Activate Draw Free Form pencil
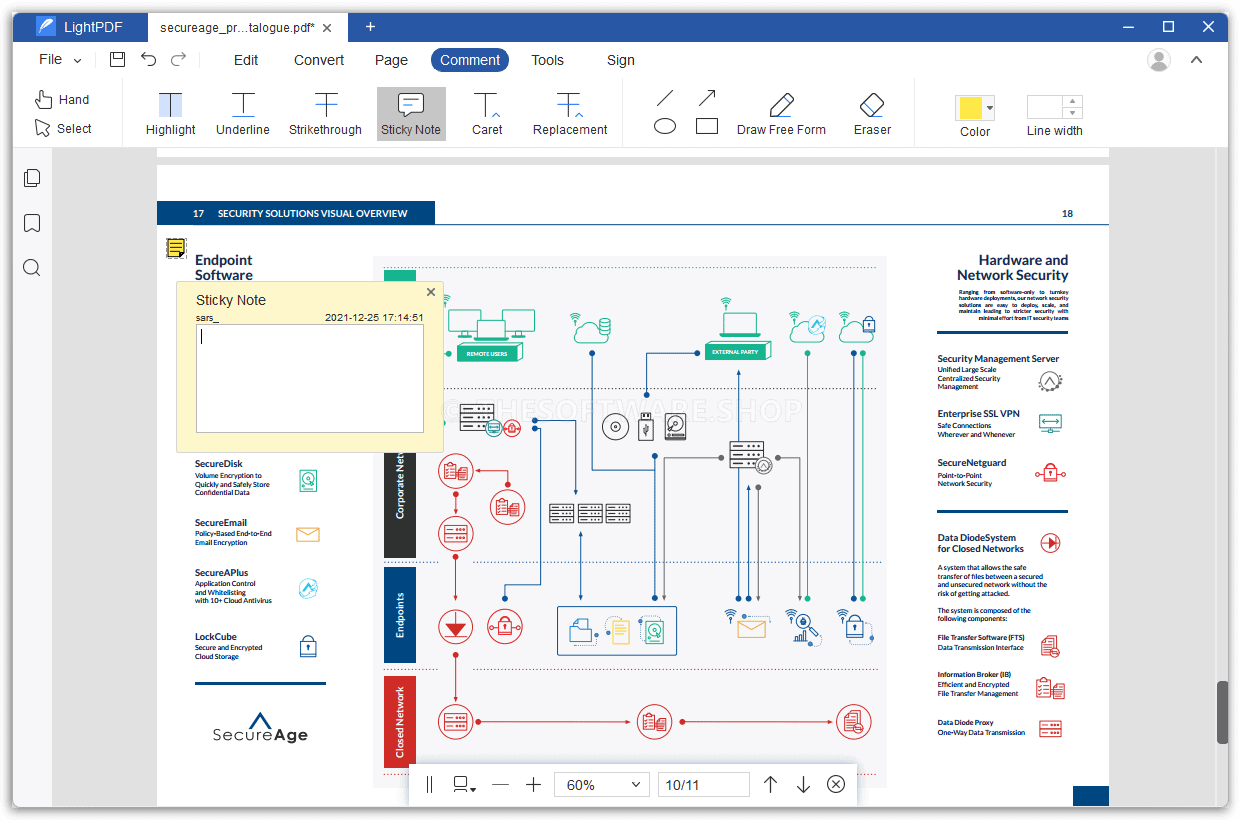The height and width of the screenshot is (820, 1241). [781, 113]
